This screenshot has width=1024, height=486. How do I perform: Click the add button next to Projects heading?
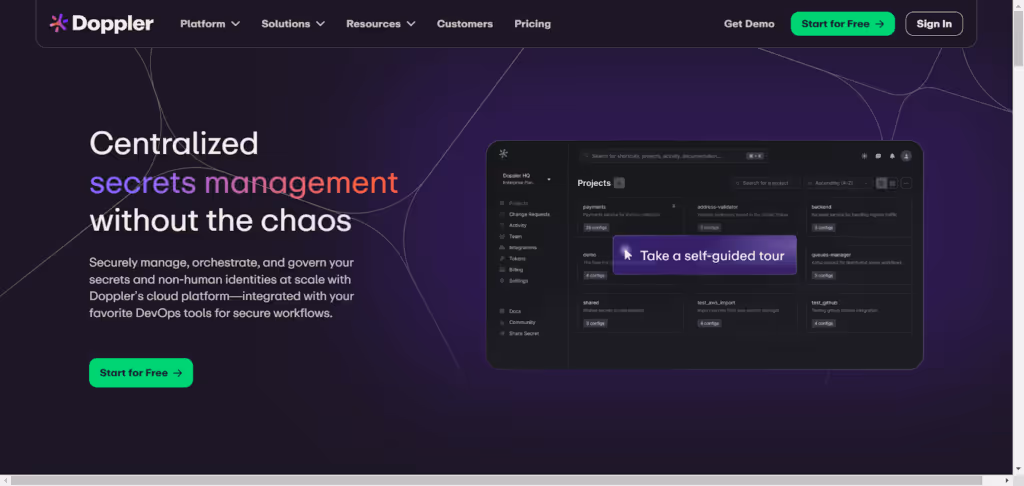[x=619, y=184]
